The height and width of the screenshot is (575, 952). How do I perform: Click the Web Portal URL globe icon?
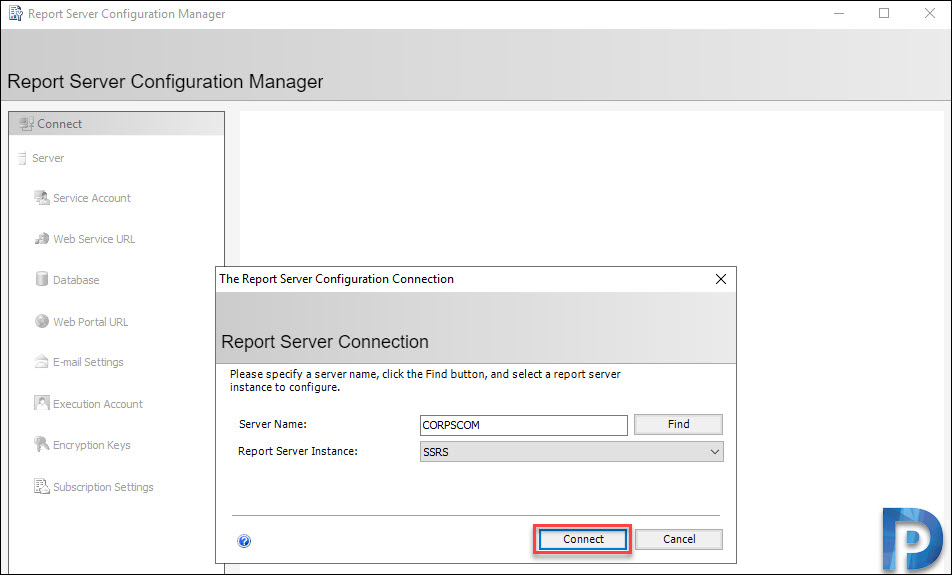point(41,321)
